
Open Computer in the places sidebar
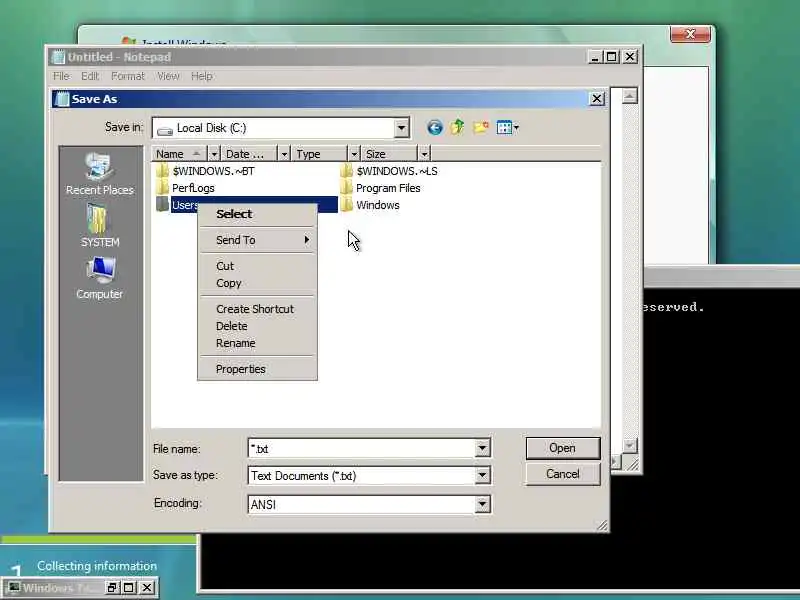click(99, 278)
